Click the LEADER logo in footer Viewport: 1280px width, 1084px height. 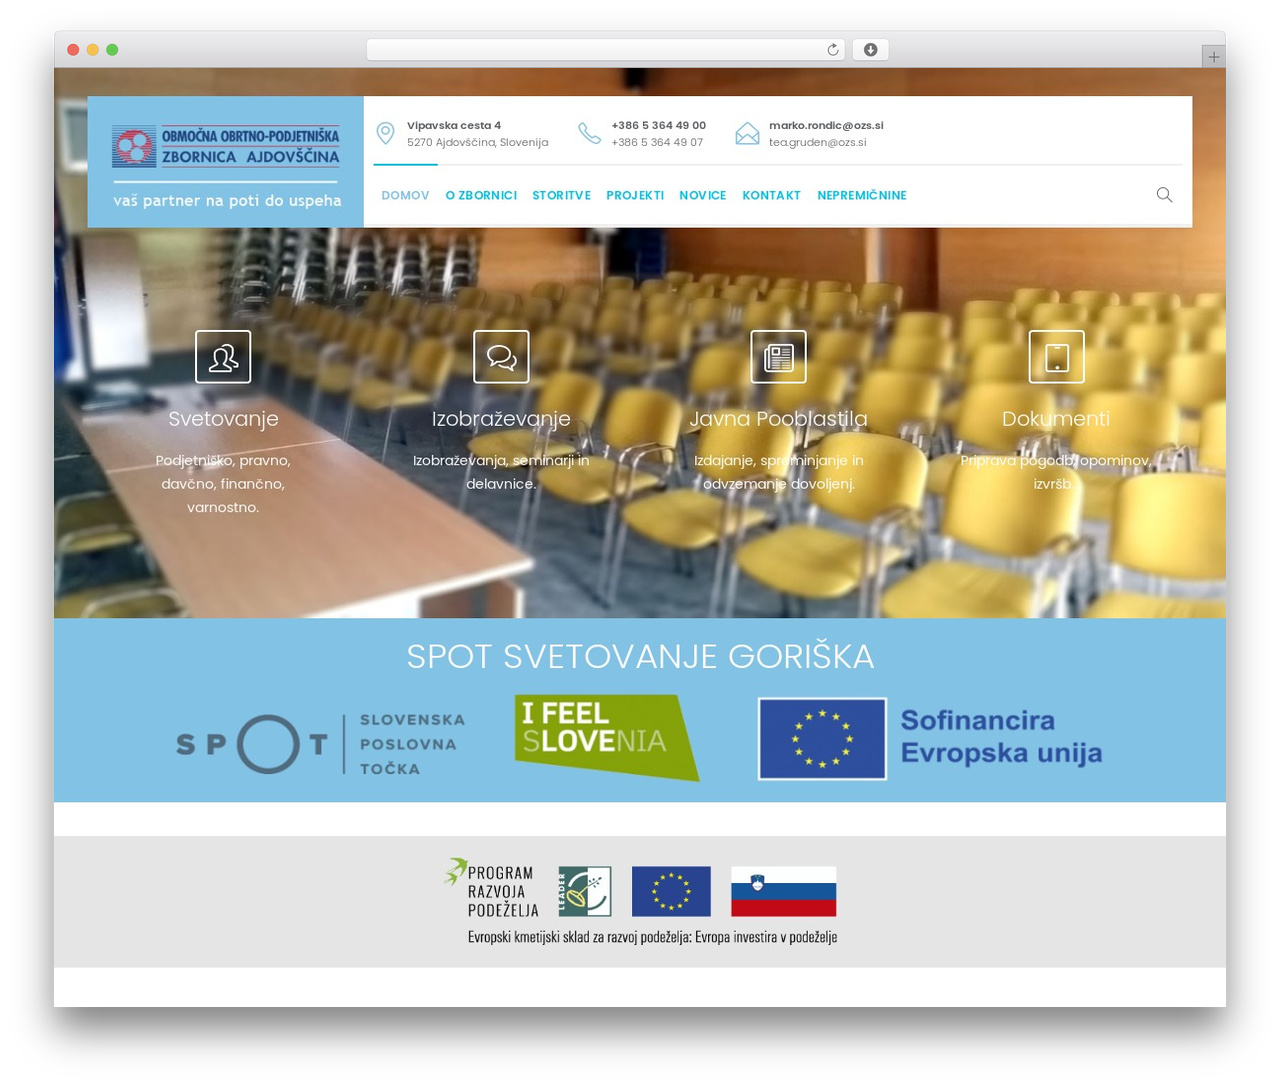tap(584, 891)
